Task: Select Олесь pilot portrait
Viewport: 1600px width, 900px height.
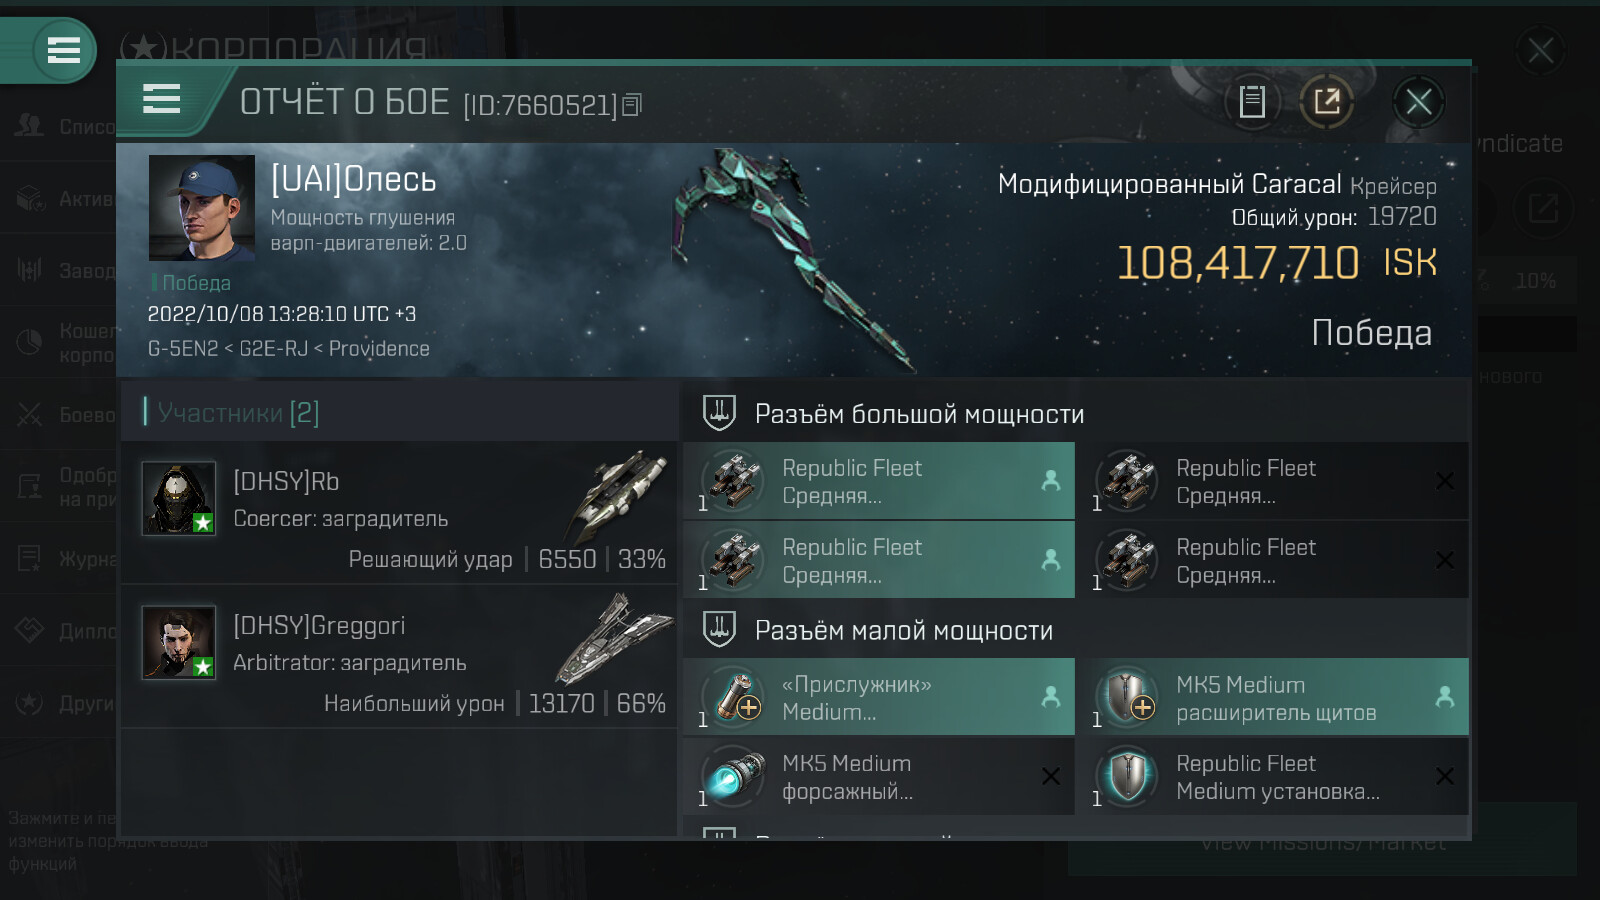Action: pos(202,208)
